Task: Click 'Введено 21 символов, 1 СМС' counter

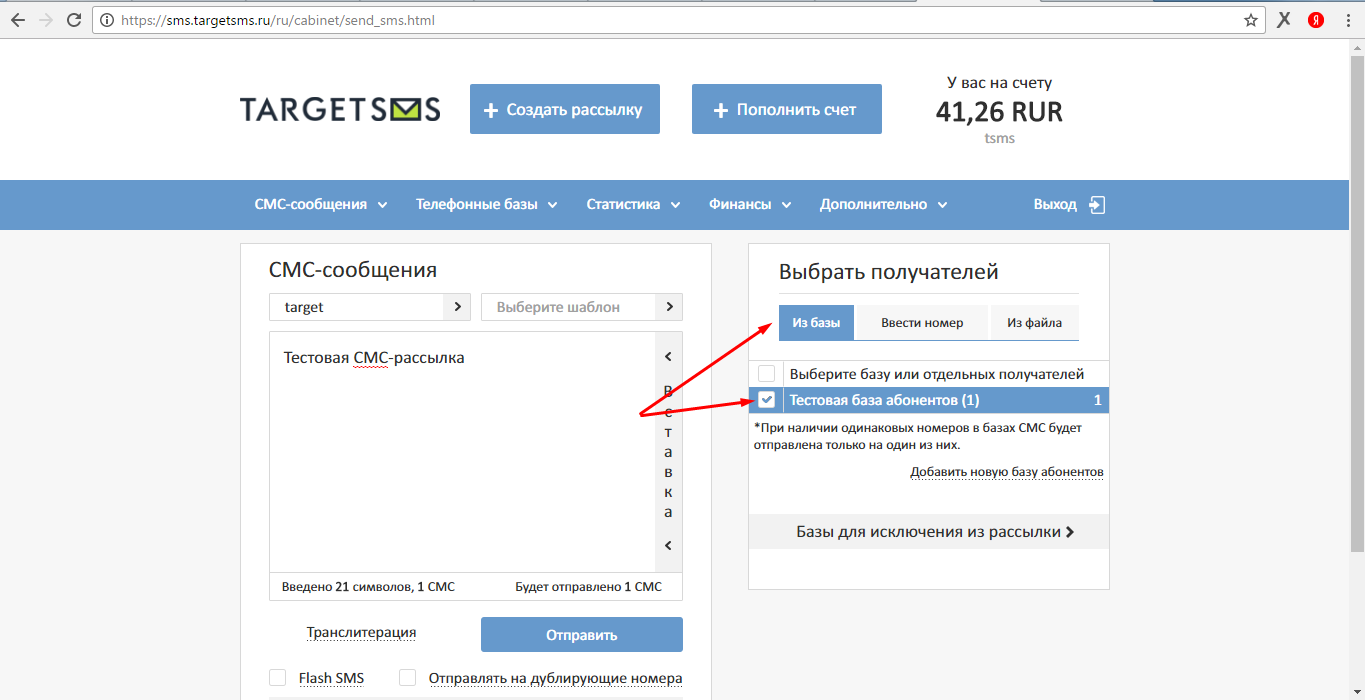Action: [368, 587]
